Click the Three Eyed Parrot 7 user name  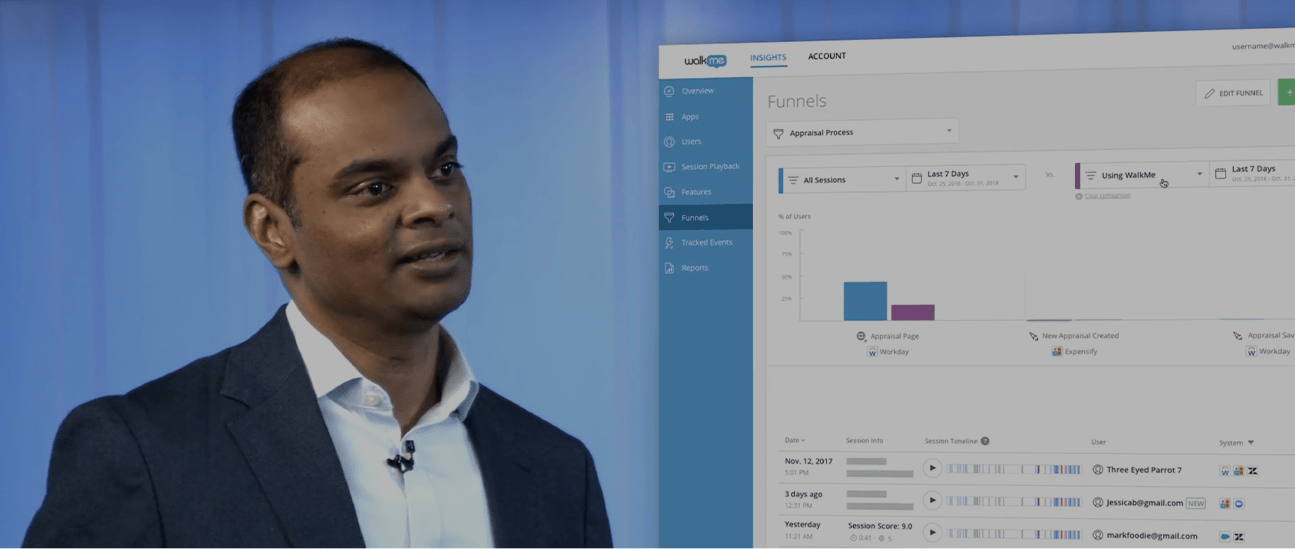click(1144, 470)
